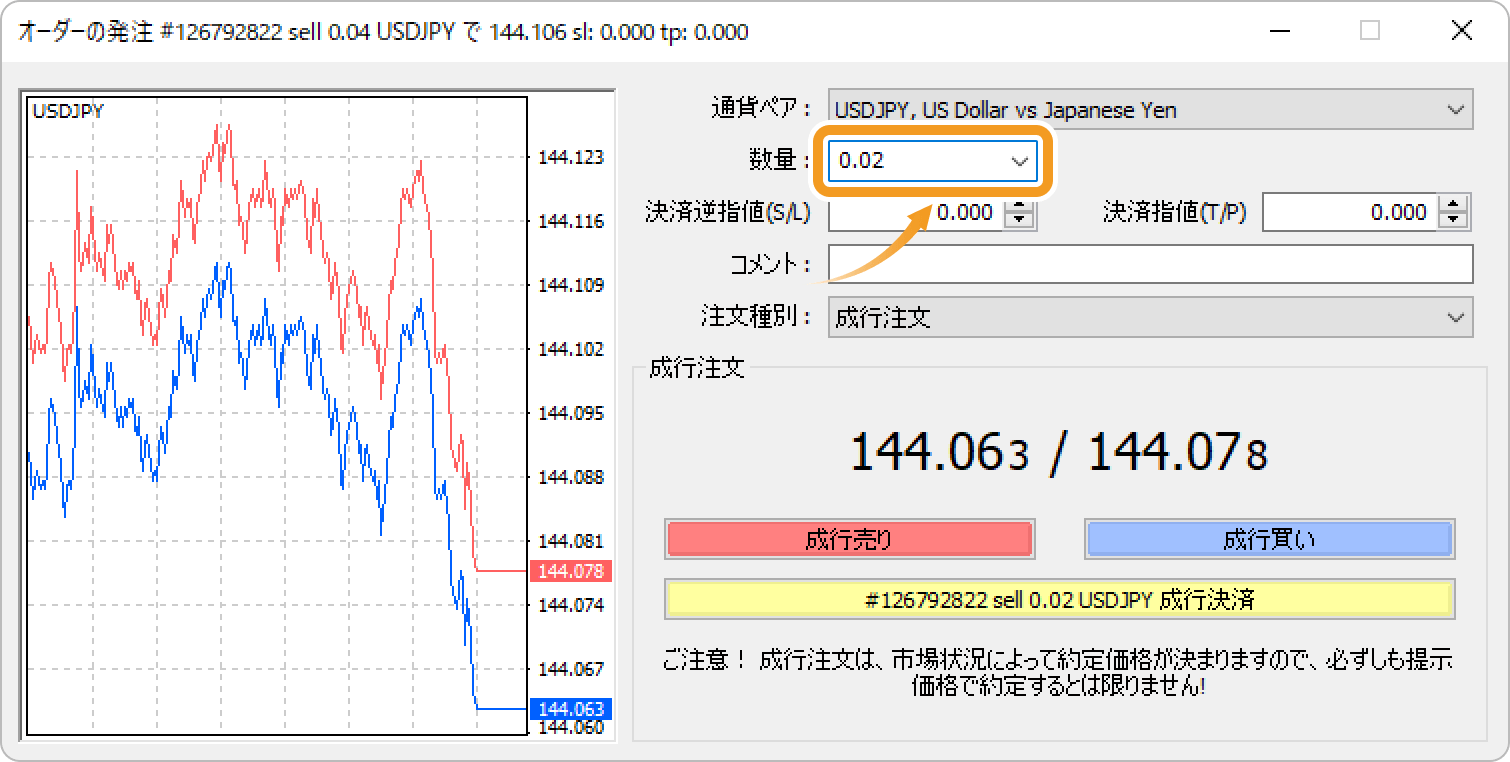Click the yellow 成行決済 close order button
The image size is (1510, 762).
1059,600
